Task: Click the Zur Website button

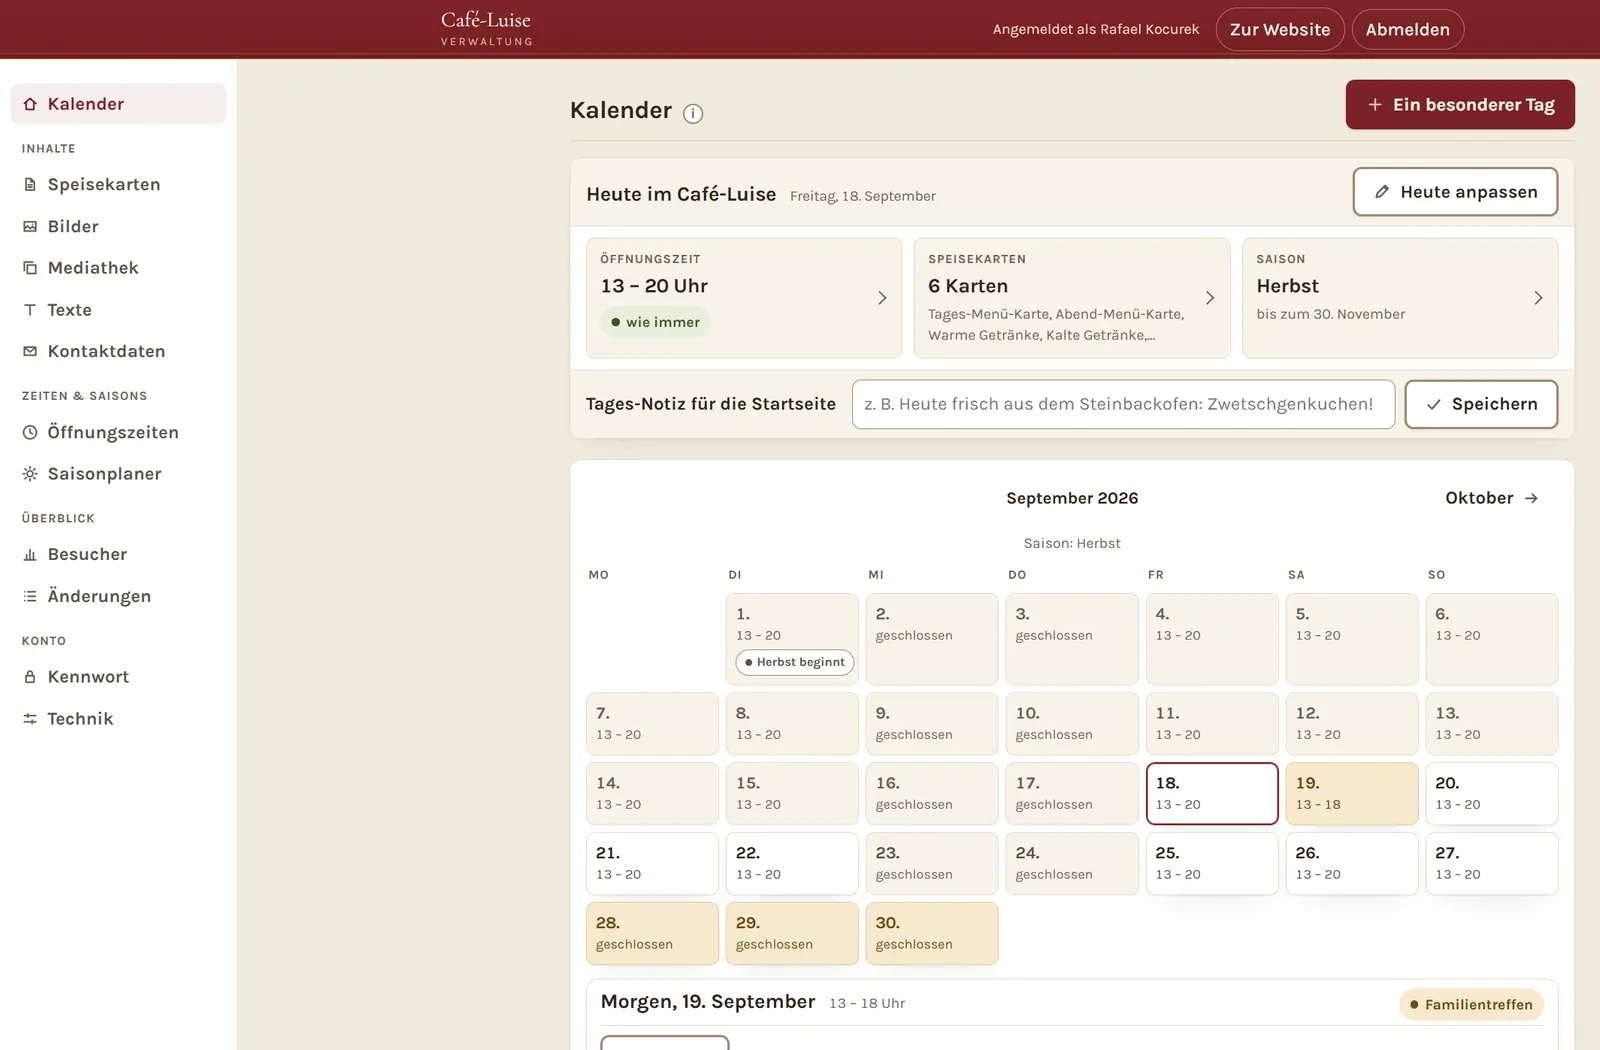Action: point(1280,30)
